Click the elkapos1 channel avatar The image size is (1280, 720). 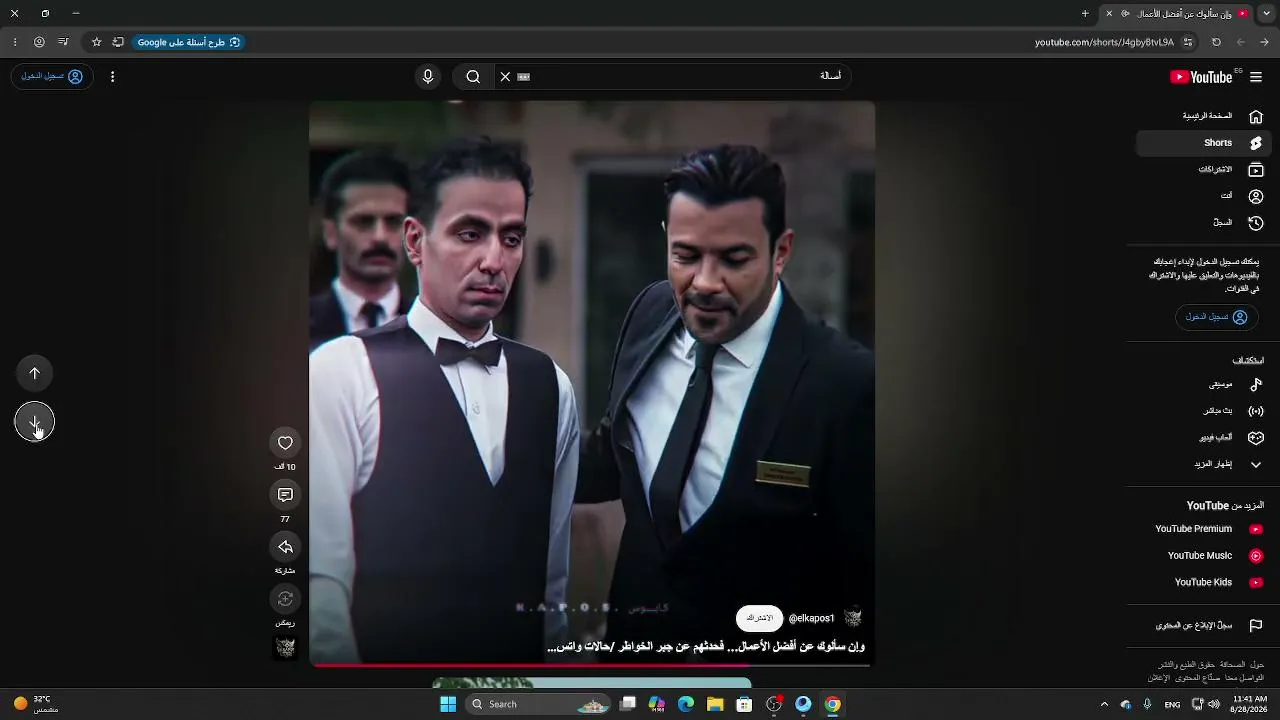tap(853, 618)
